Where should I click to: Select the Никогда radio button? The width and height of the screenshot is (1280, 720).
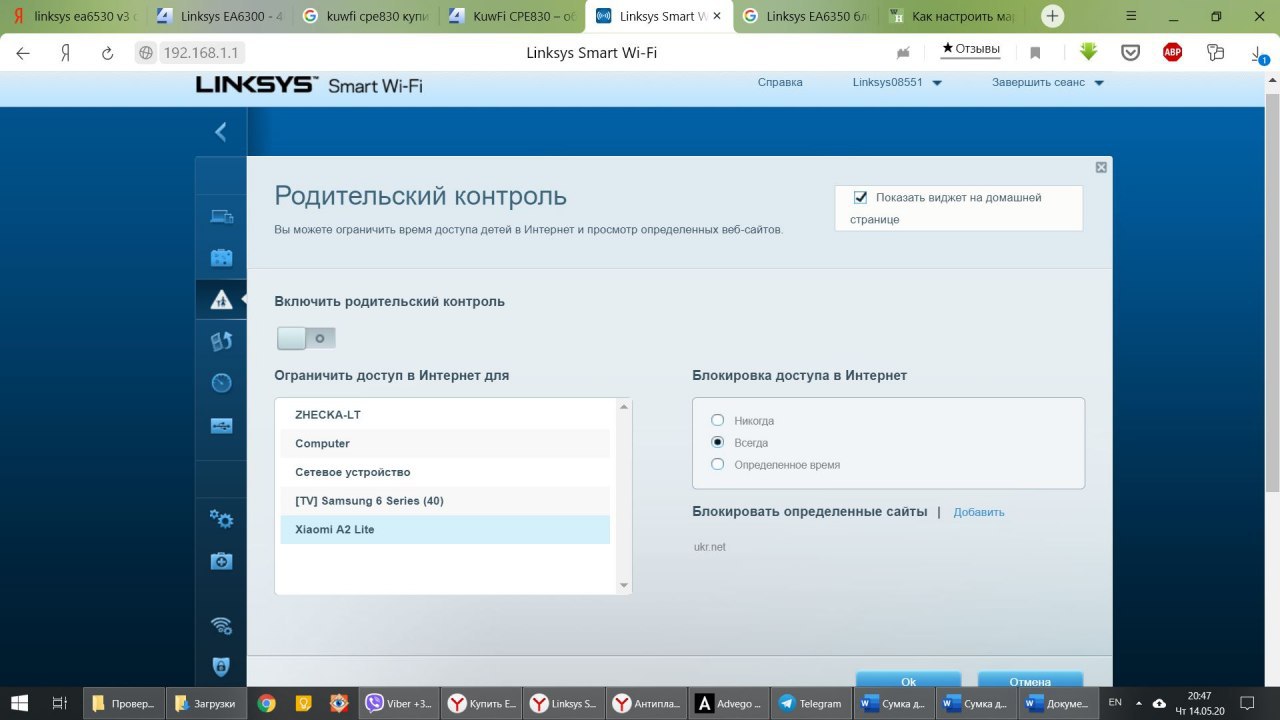click(717, 420)
